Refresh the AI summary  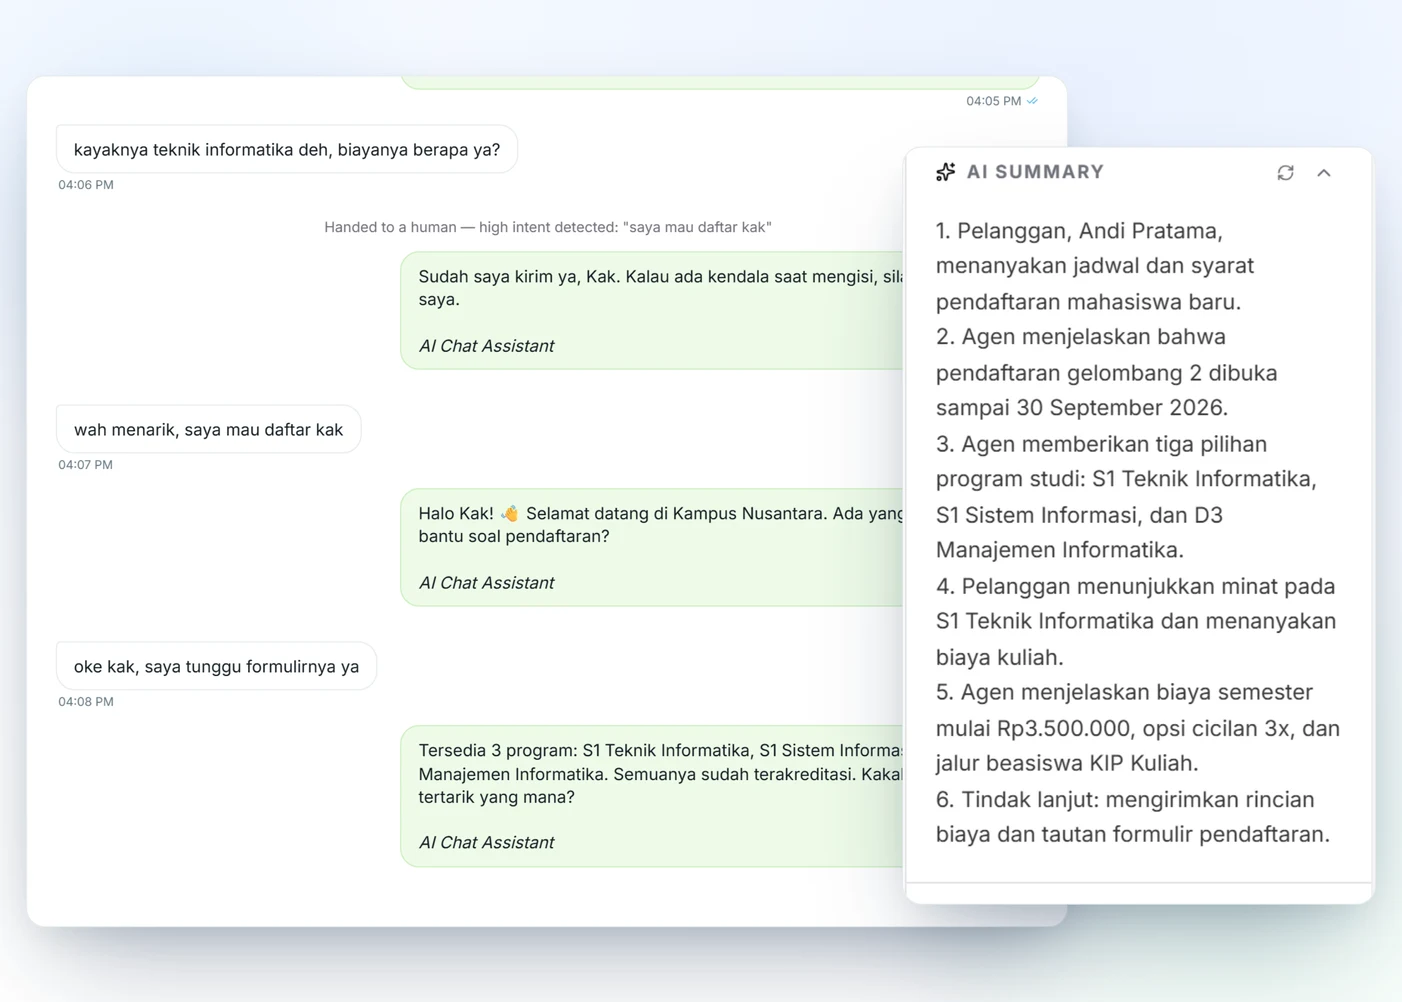click(x=1285, y=173)
